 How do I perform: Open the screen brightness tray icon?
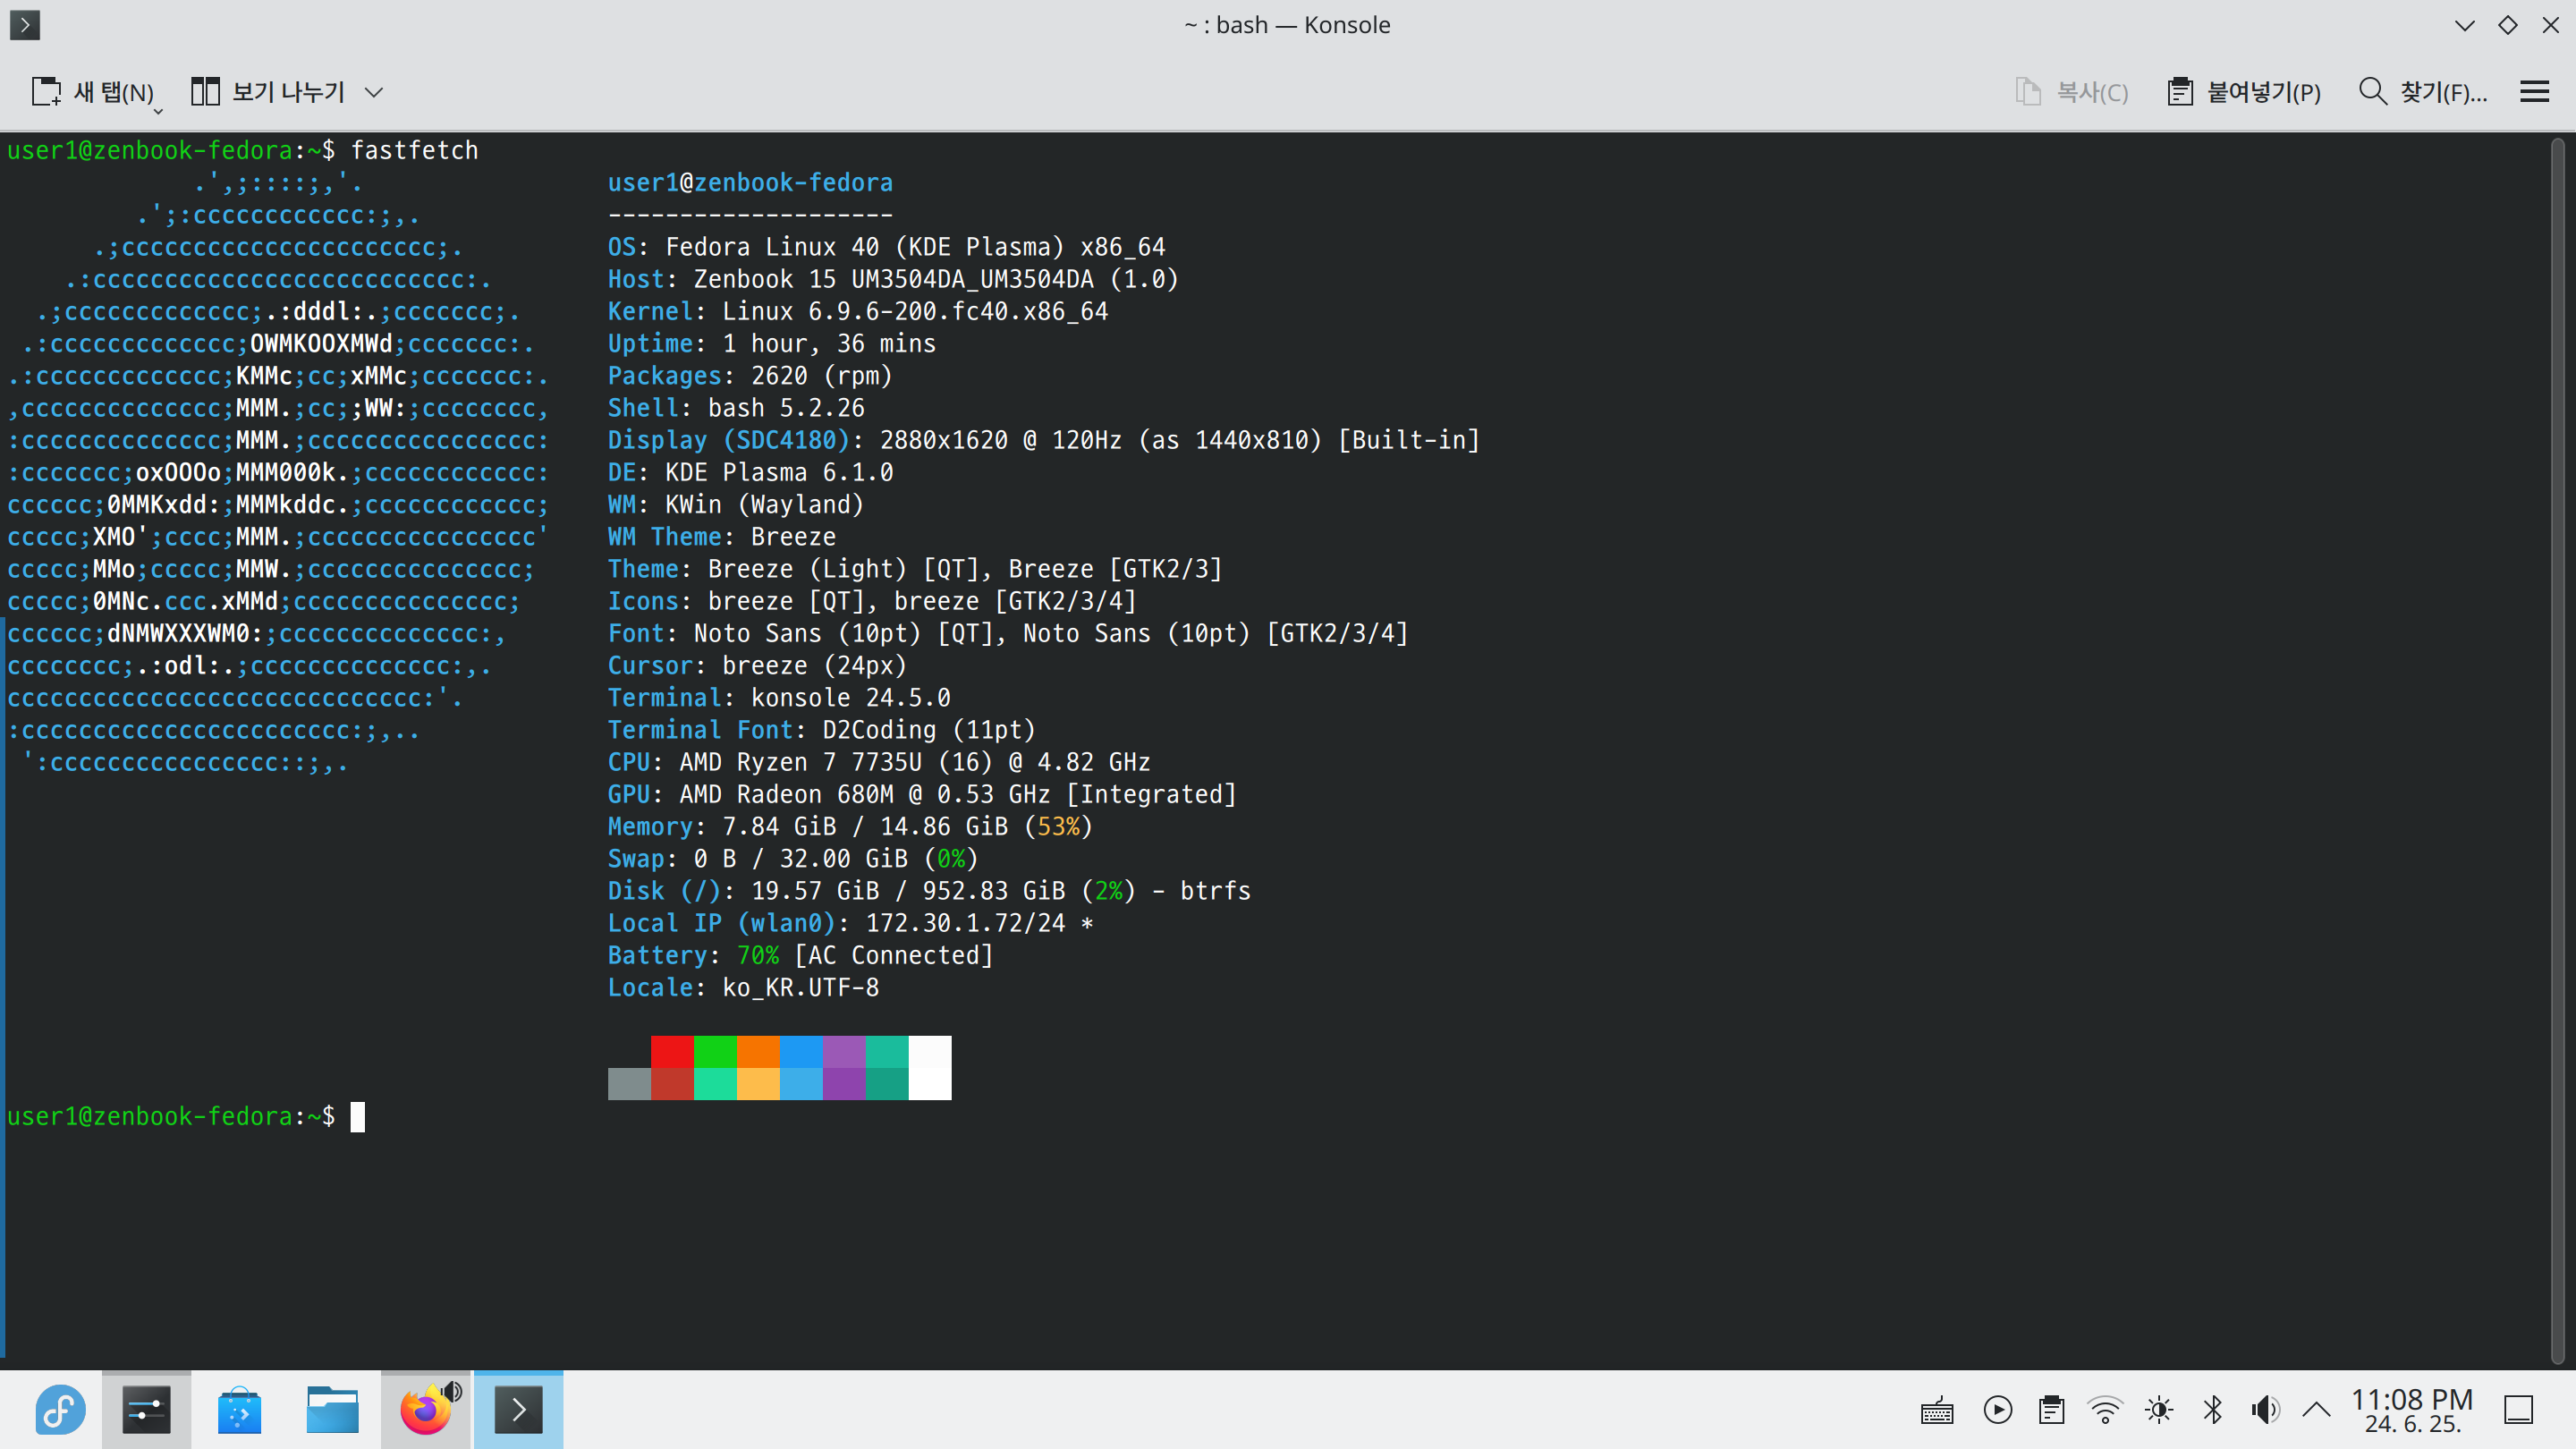click(2159, 1410)
